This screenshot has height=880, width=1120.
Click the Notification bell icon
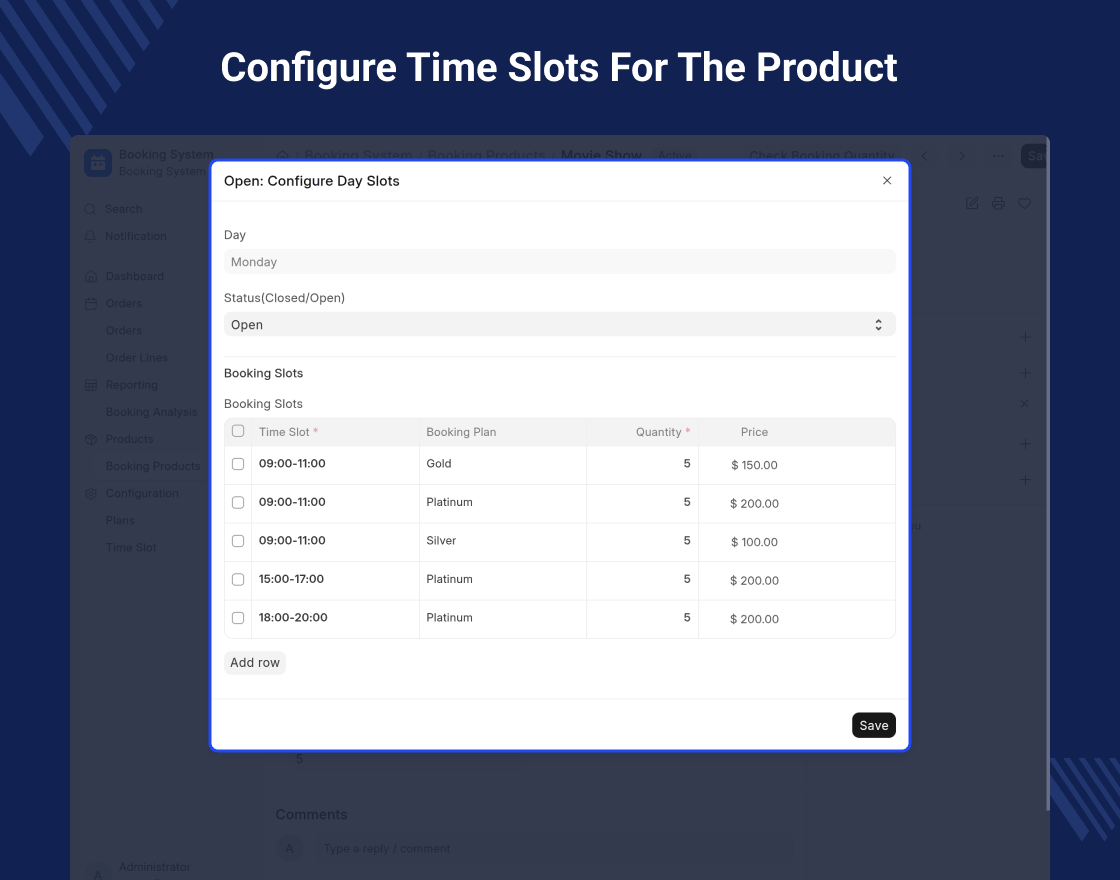(90, 236)
